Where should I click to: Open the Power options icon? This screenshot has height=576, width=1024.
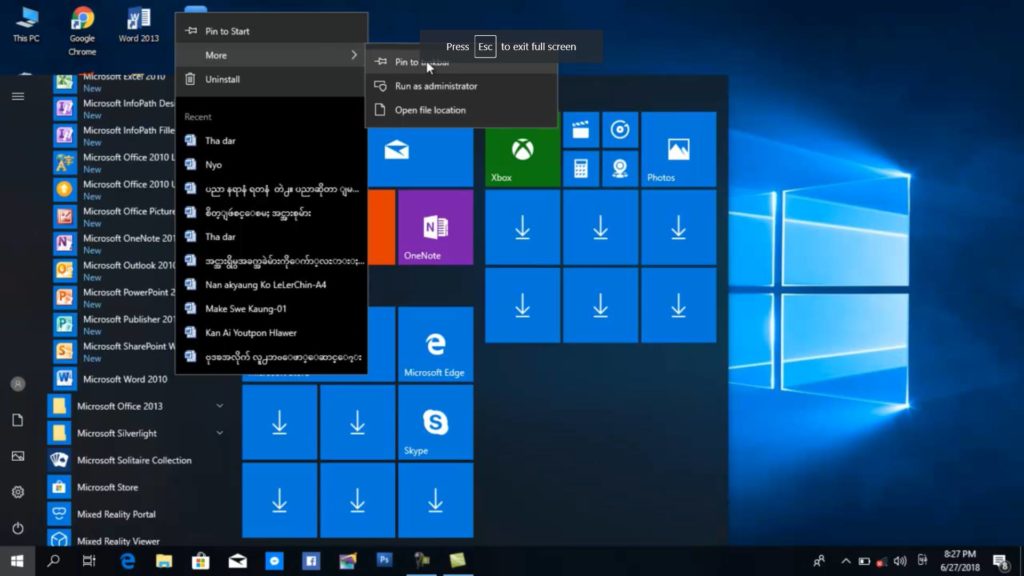pos(18,528)
